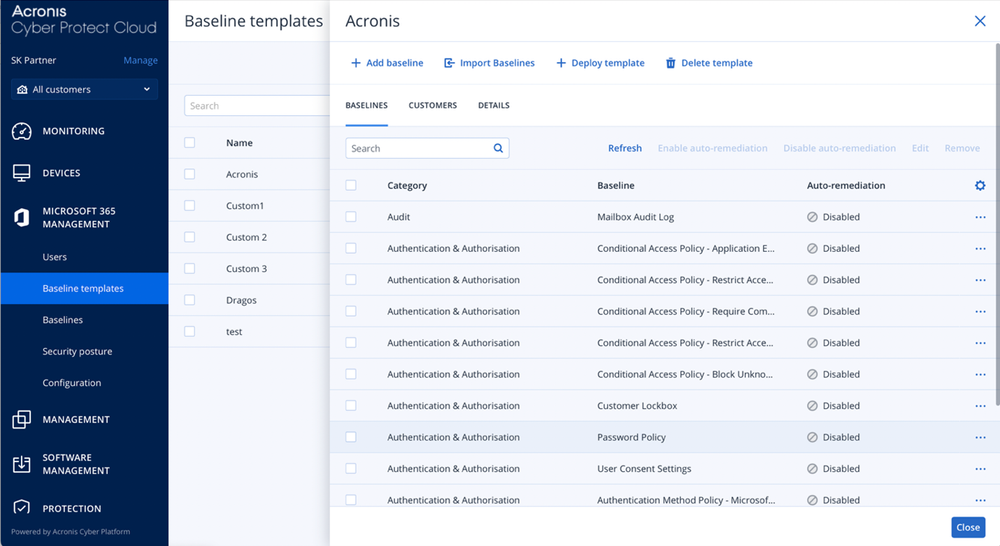This screenshot has height=546, width=1000.
Task: Open more actions for User Consent Settings
Action: pos(980,469)
